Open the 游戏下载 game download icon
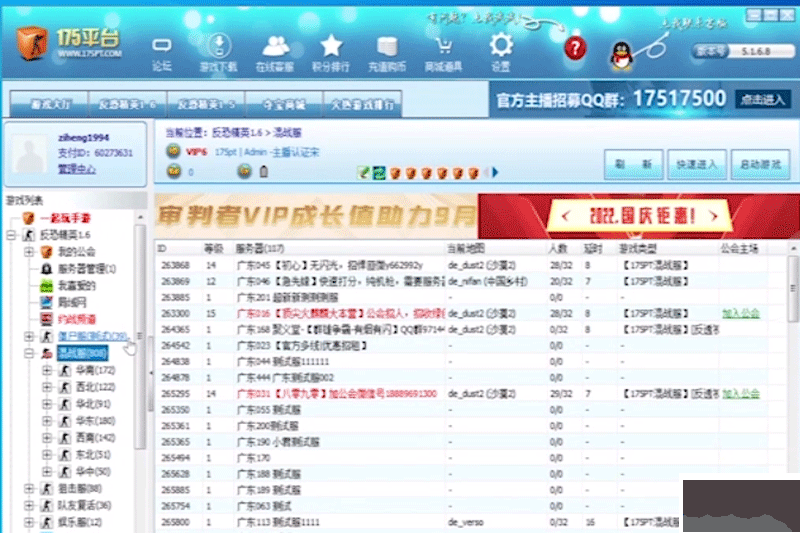Screen dimensions: 800x533 coord(218,53)
